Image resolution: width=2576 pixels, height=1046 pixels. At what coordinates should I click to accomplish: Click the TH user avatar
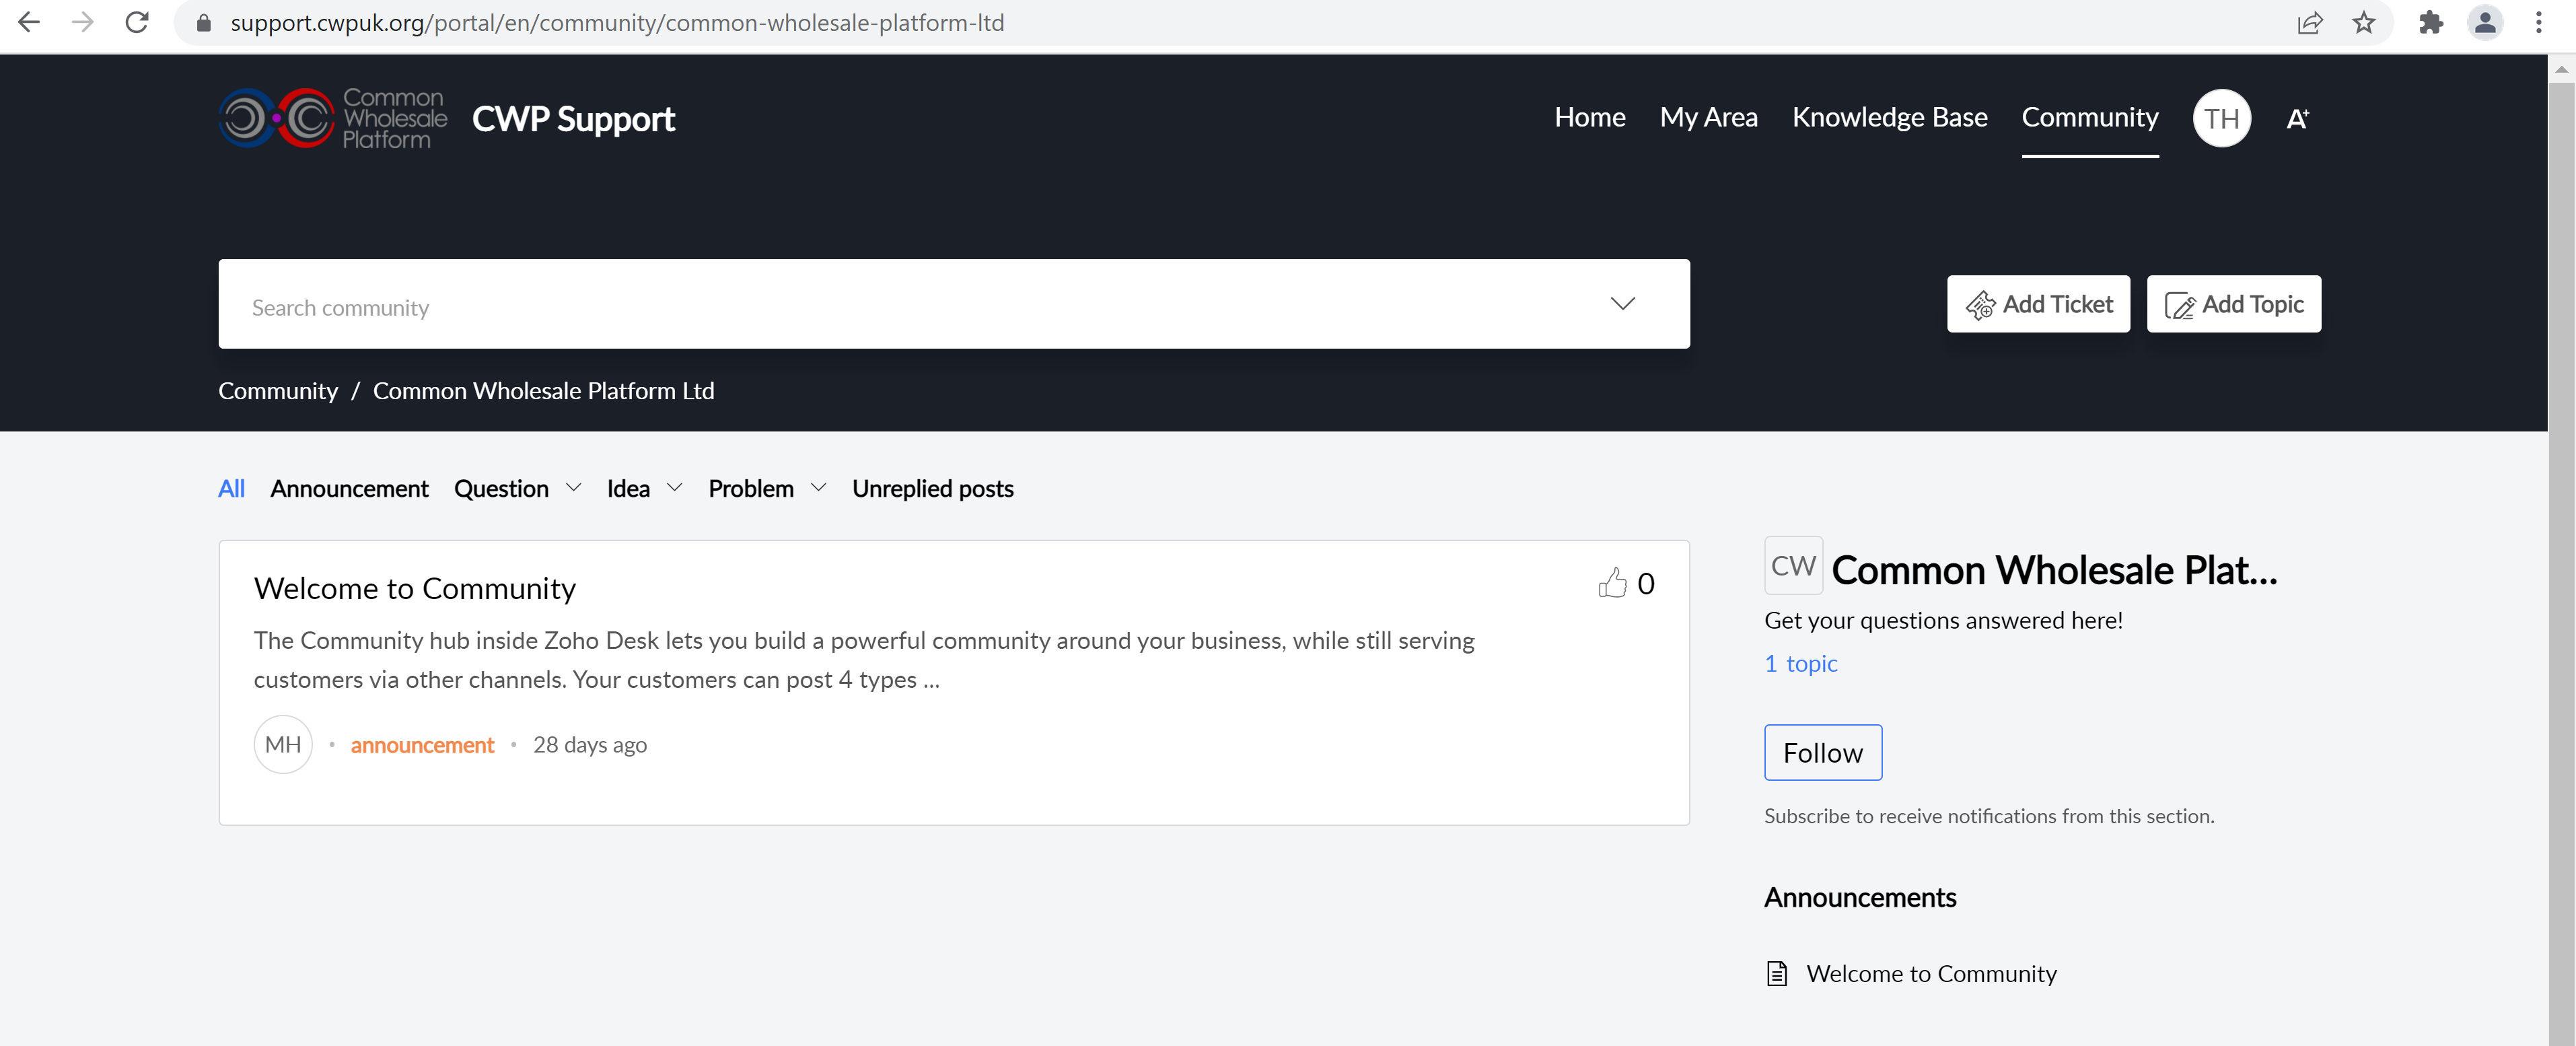click(x=2221, y=119)
